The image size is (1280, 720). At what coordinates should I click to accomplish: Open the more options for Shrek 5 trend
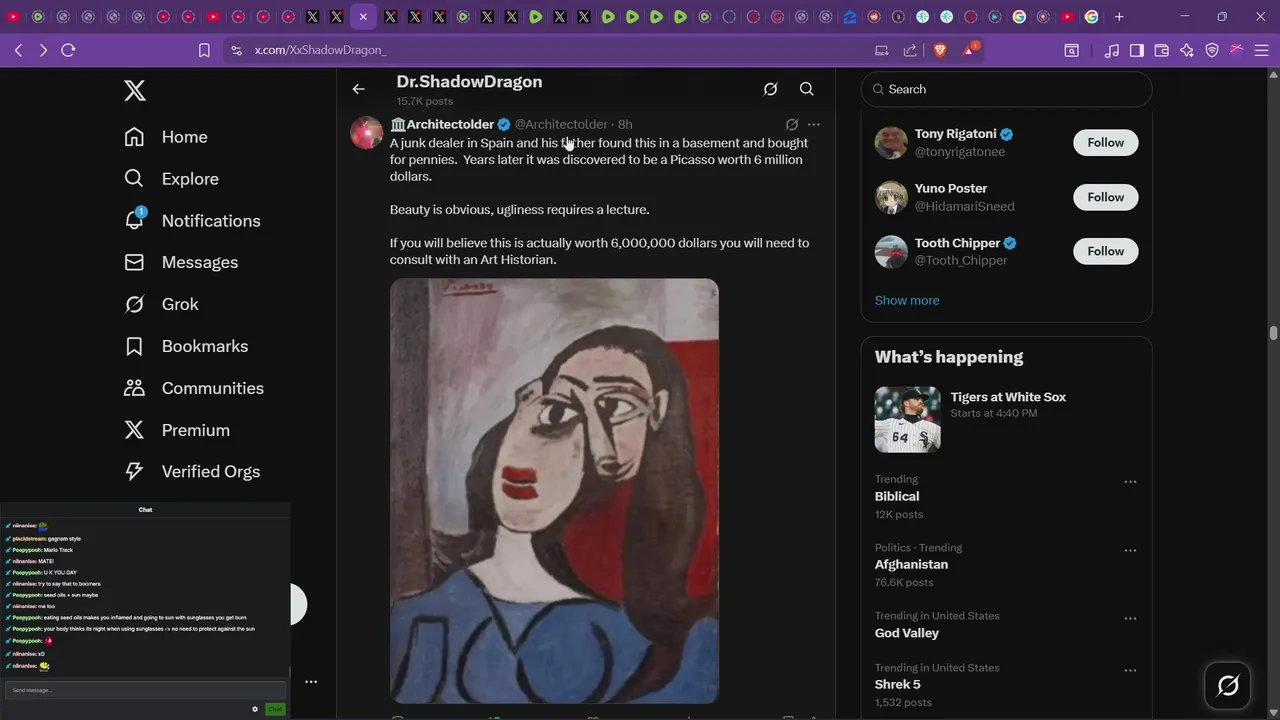1130,671
